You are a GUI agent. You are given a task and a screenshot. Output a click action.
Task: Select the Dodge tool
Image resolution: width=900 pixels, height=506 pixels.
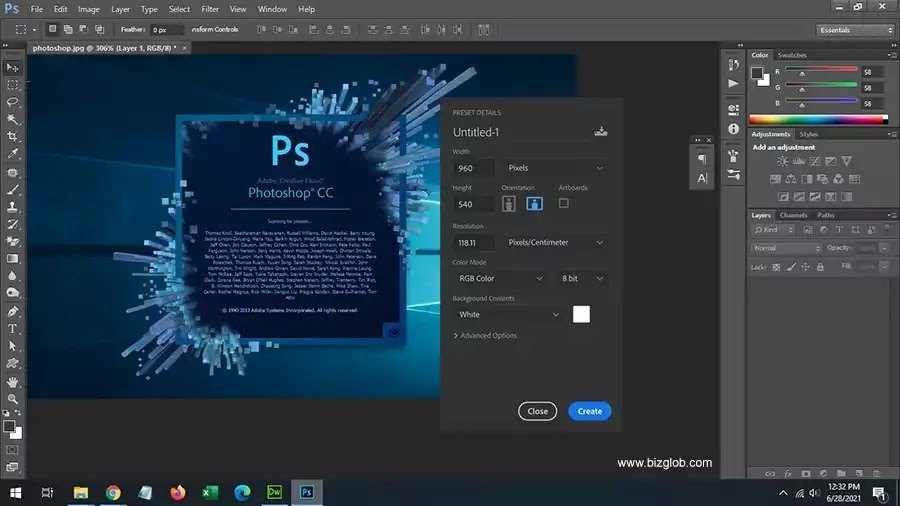click(12, 293)
